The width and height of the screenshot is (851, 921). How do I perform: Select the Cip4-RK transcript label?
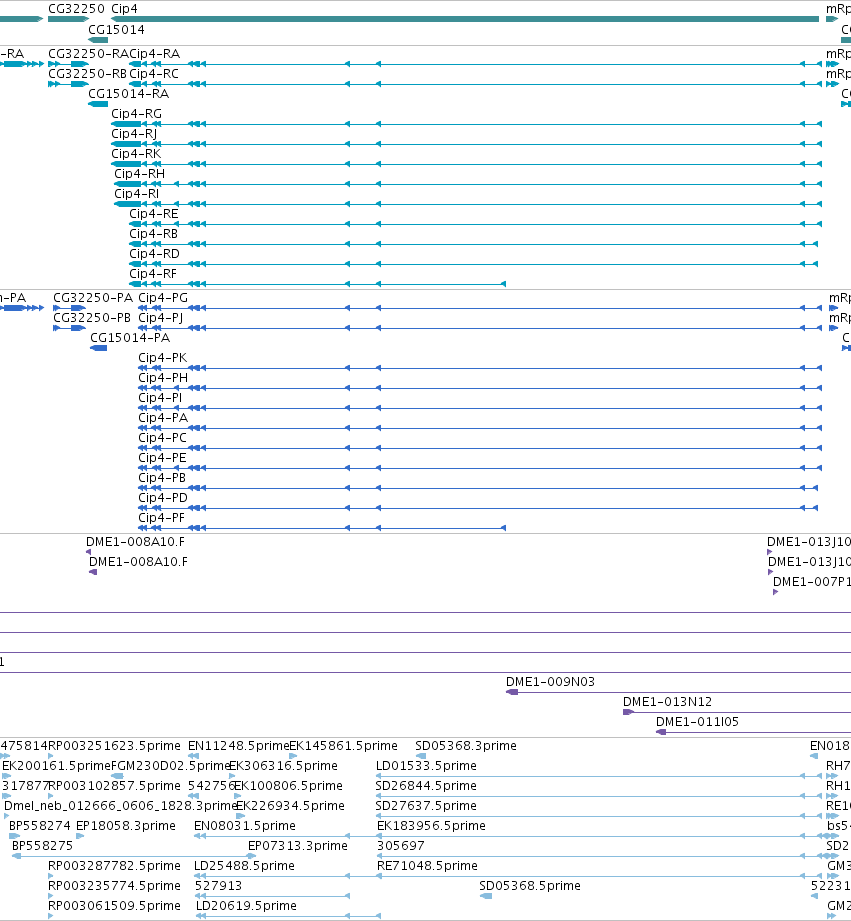[136, 154]
